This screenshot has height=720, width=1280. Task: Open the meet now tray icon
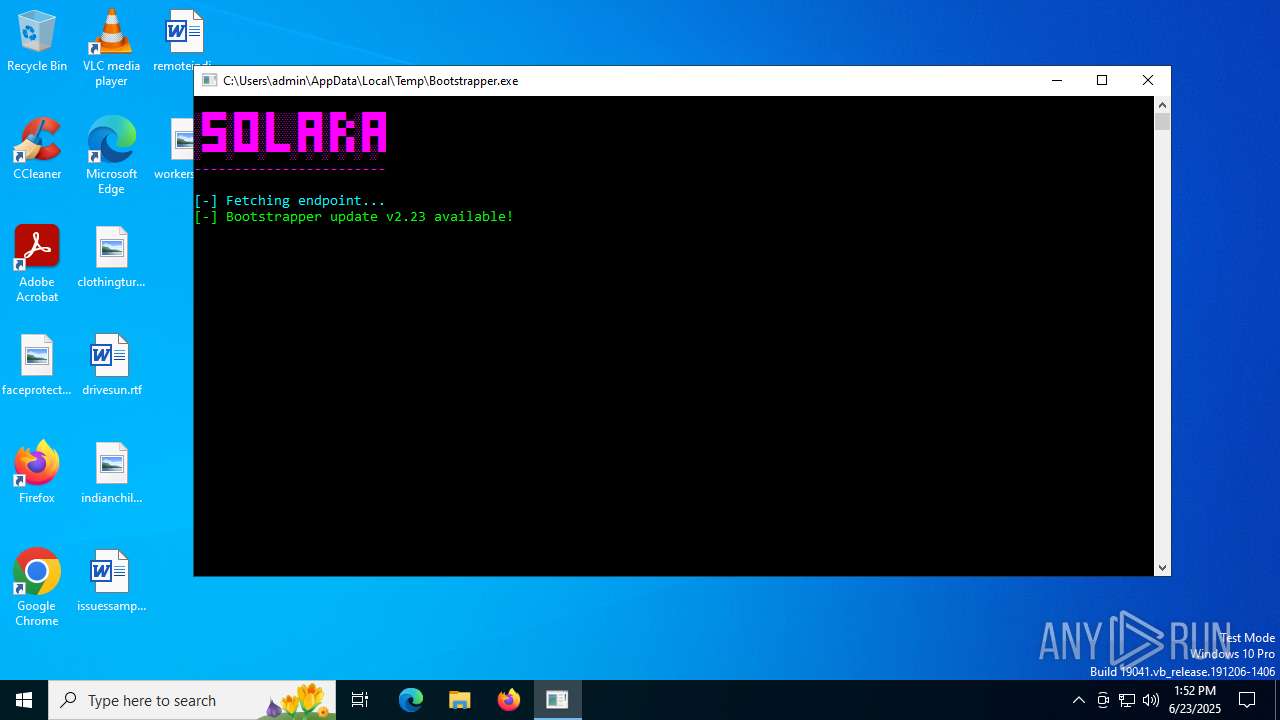(x=1103, y=700)
